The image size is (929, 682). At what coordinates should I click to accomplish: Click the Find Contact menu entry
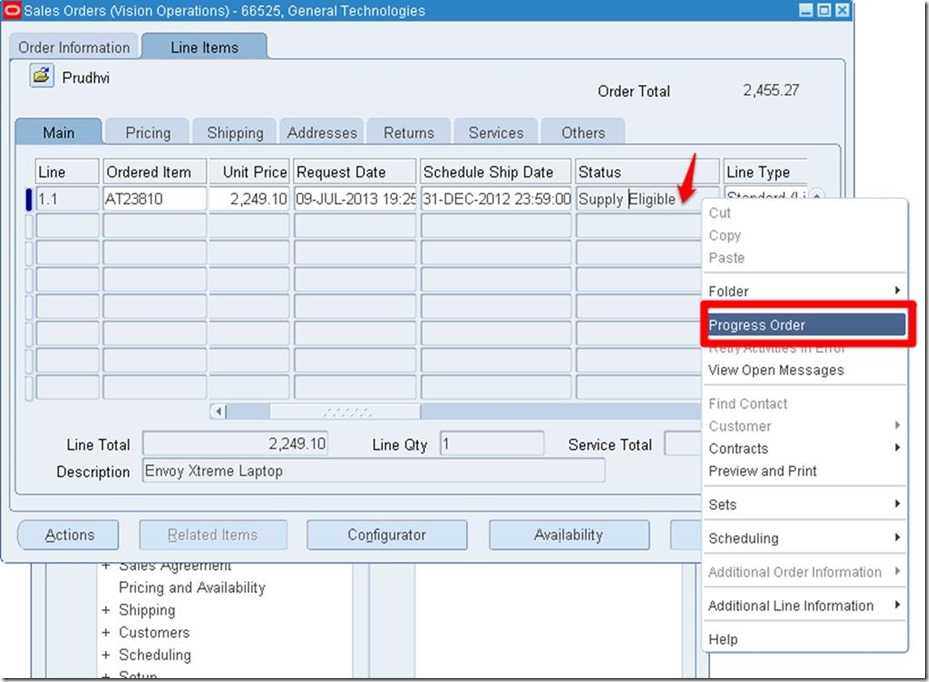[x=805, y=404]
